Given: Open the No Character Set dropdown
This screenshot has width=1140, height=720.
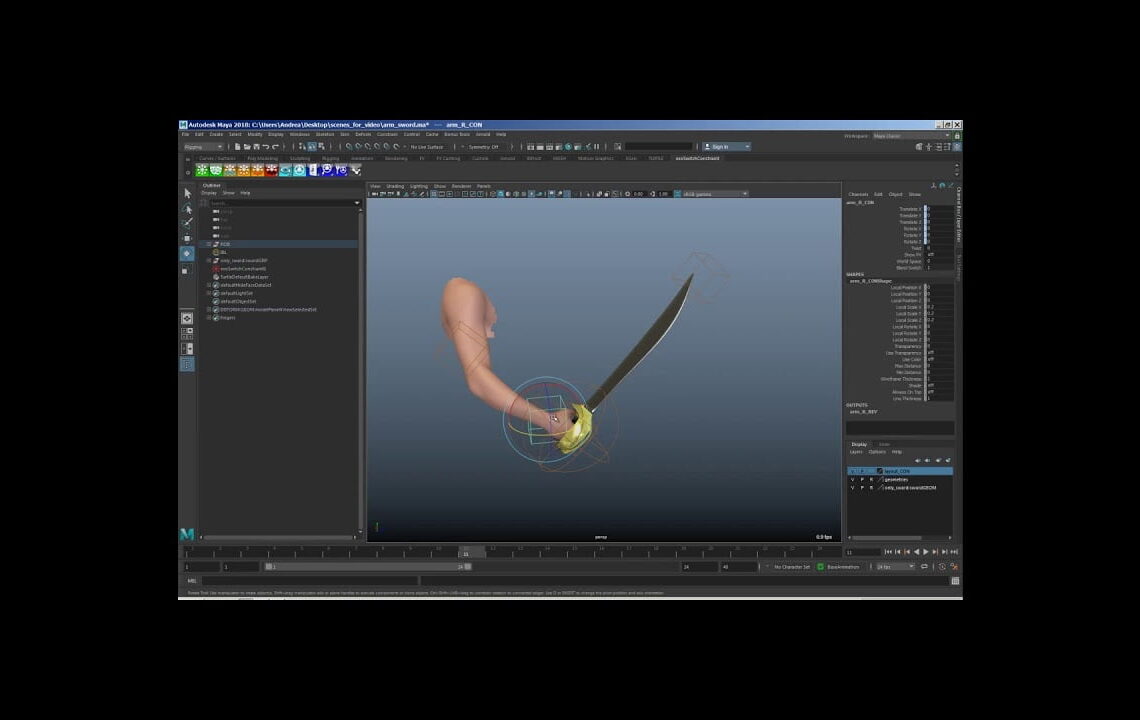Looking at the screenshot, I should click(792, 566).
